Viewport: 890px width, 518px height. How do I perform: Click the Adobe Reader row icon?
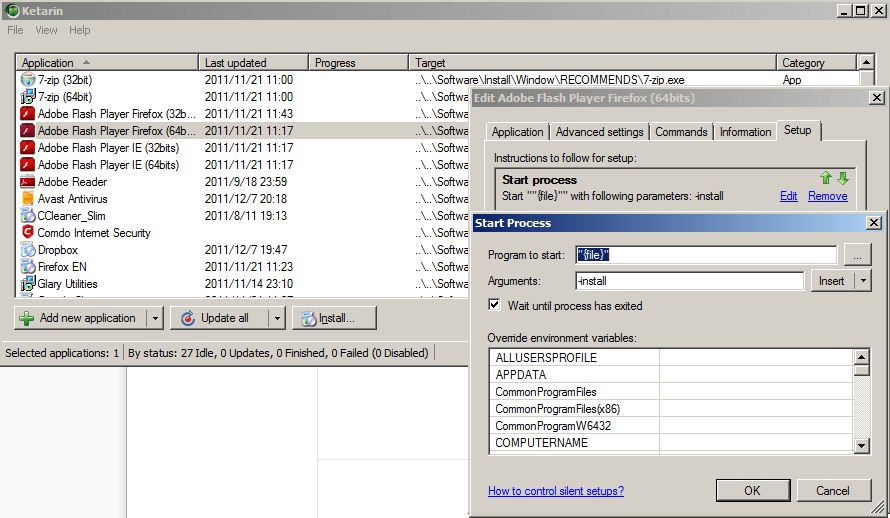point(28,182)
